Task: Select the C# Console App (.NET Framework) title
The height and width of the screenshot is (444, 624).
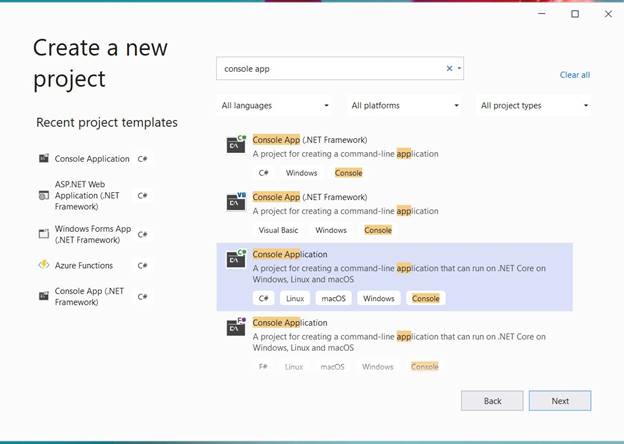Action: click(310, 140)
